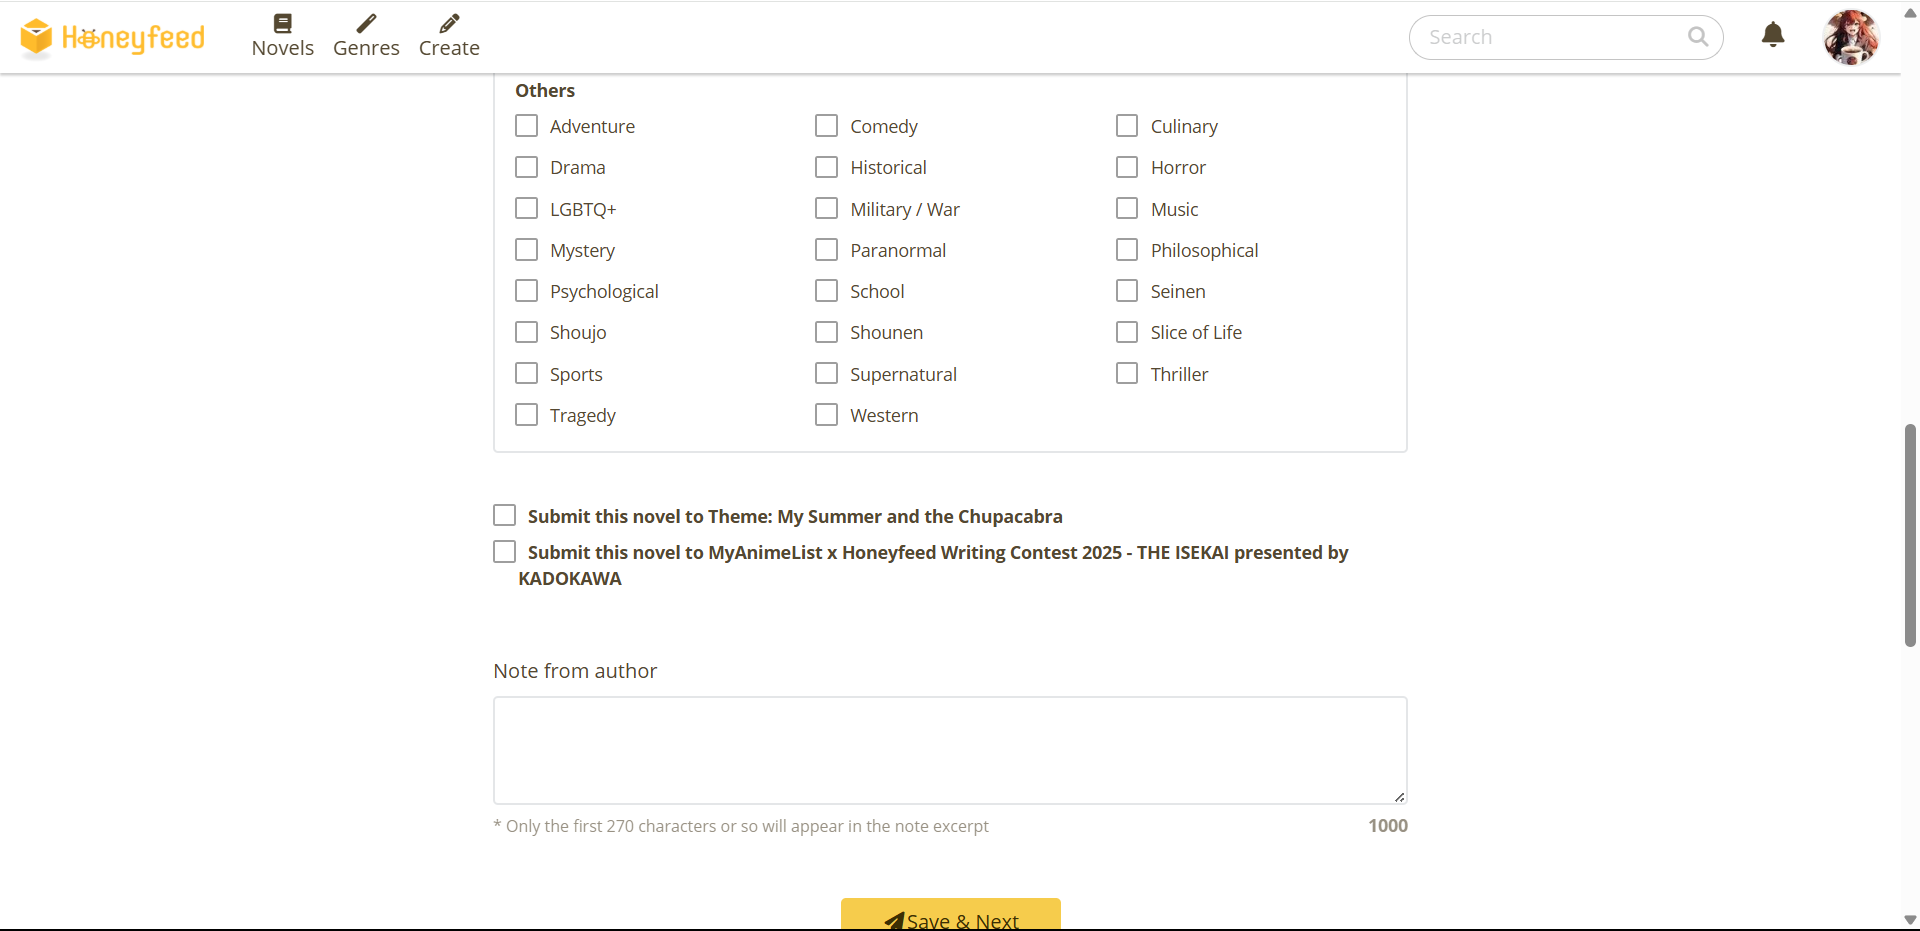Click the Genres marker icon
Viewport: 1920px width, 931px height.
tap(366, 21)
